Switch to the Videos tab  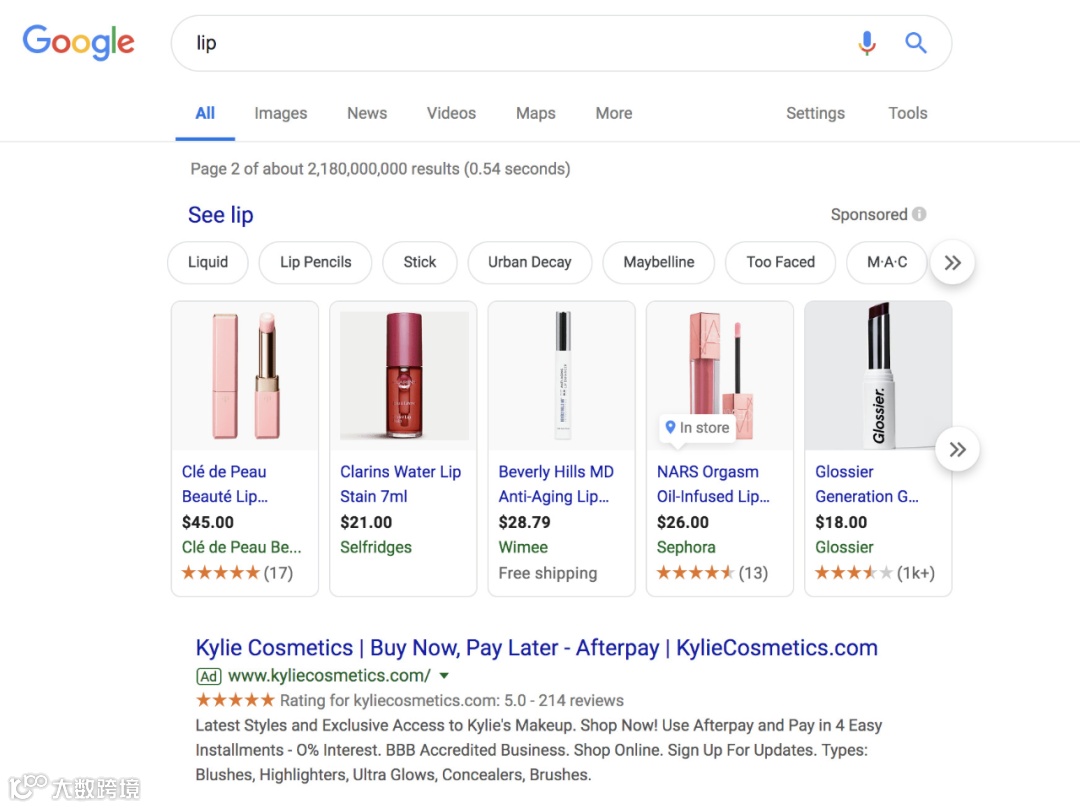tap(451, 113)
